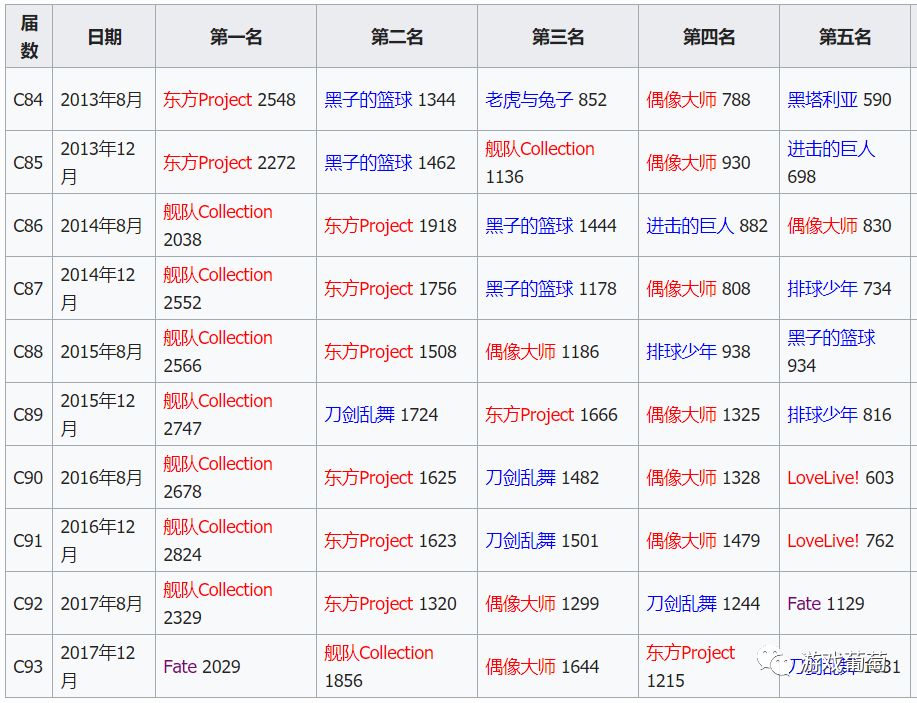The image size is (917, 703).
Task: Open the 进击的巨人 link in row C85
Action: point(831,149)
